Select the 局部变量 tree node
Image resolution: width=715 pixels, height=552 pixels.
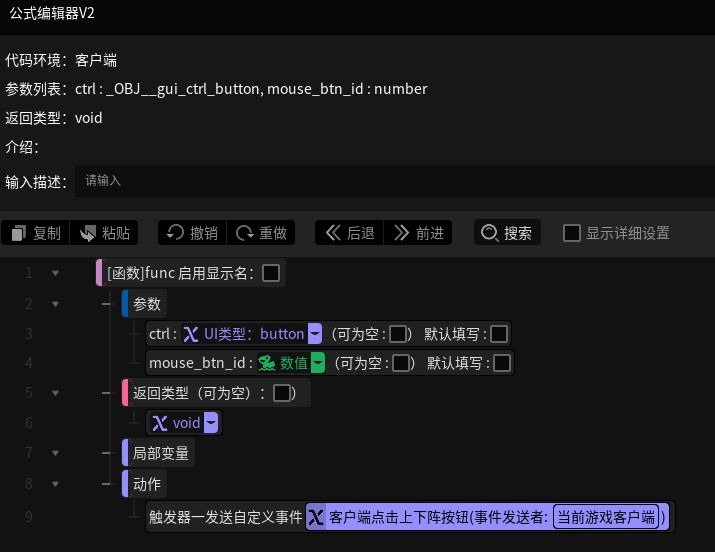[x=158, y=453]
